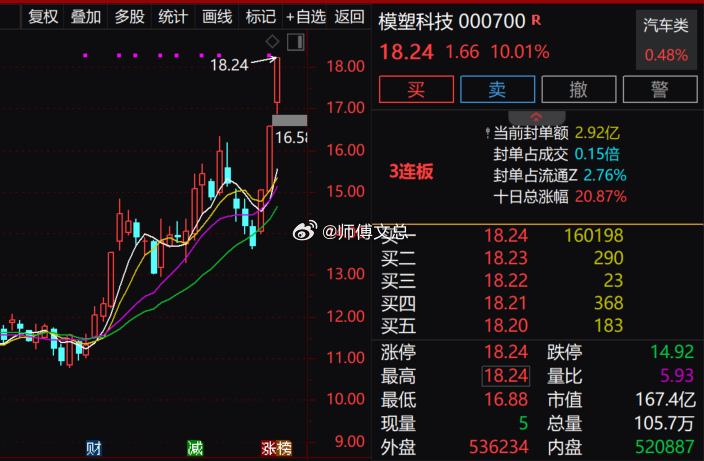
Task: Select the 买二 price 18.23
Action: click(506, 258)
